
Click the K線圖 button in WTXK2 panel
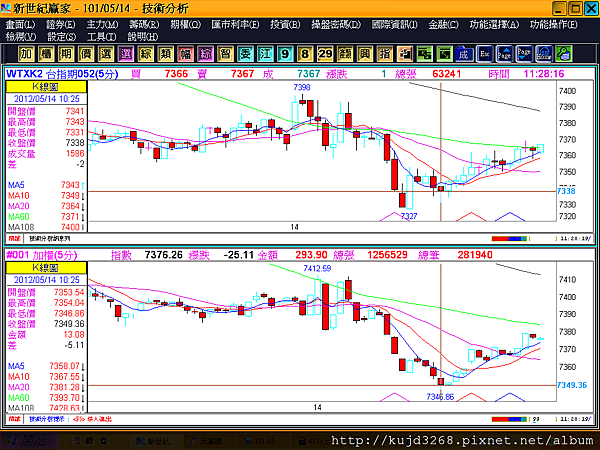pos(46,87)
